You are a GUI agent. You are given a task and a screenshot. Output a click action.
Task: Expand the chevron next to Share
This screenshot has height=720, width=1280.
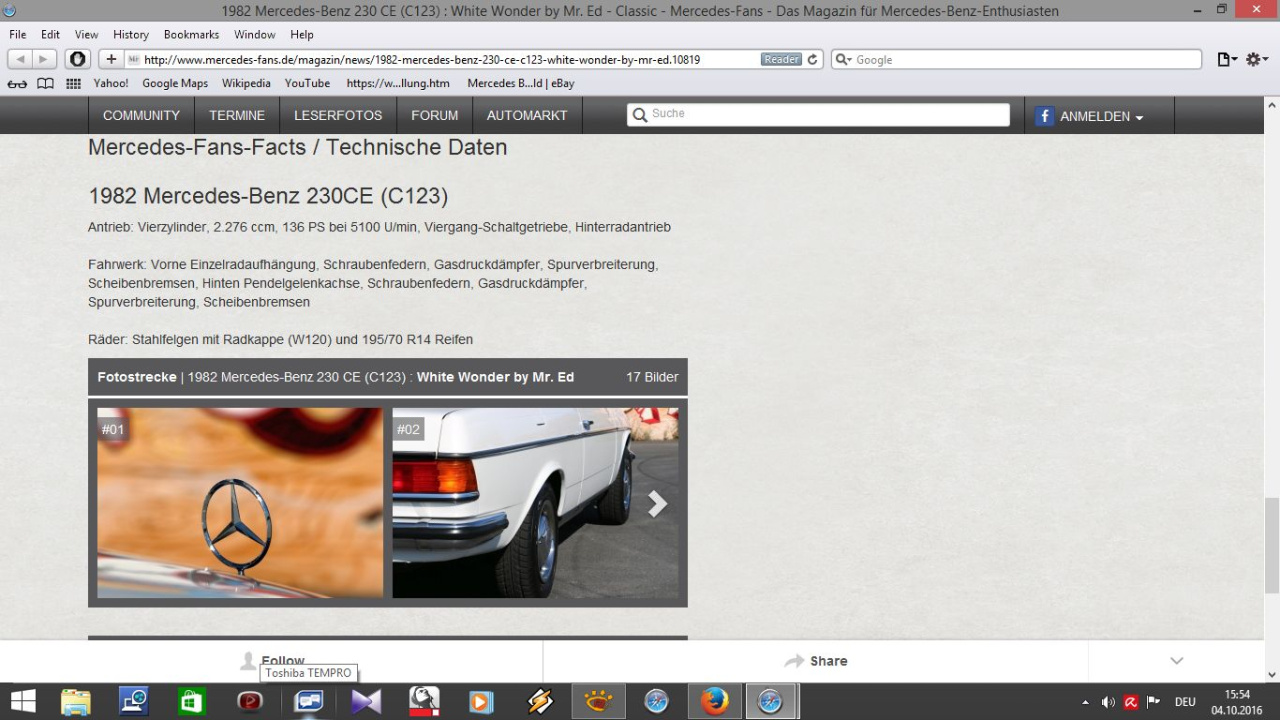[1176, 661]
